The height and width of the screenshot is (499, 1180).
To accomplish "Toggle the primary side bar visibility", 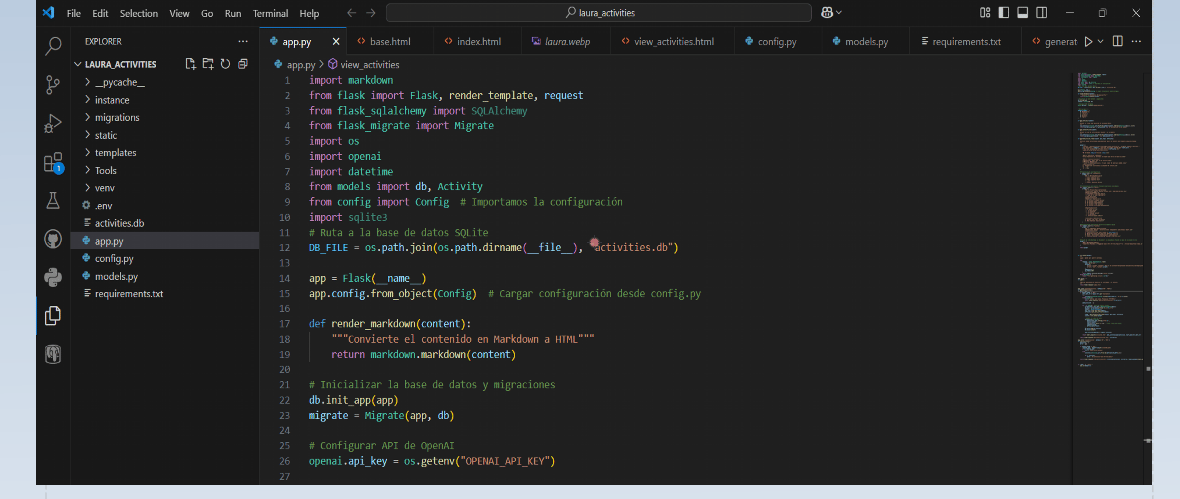I will pyautogui.click(x=1004, y=13).
